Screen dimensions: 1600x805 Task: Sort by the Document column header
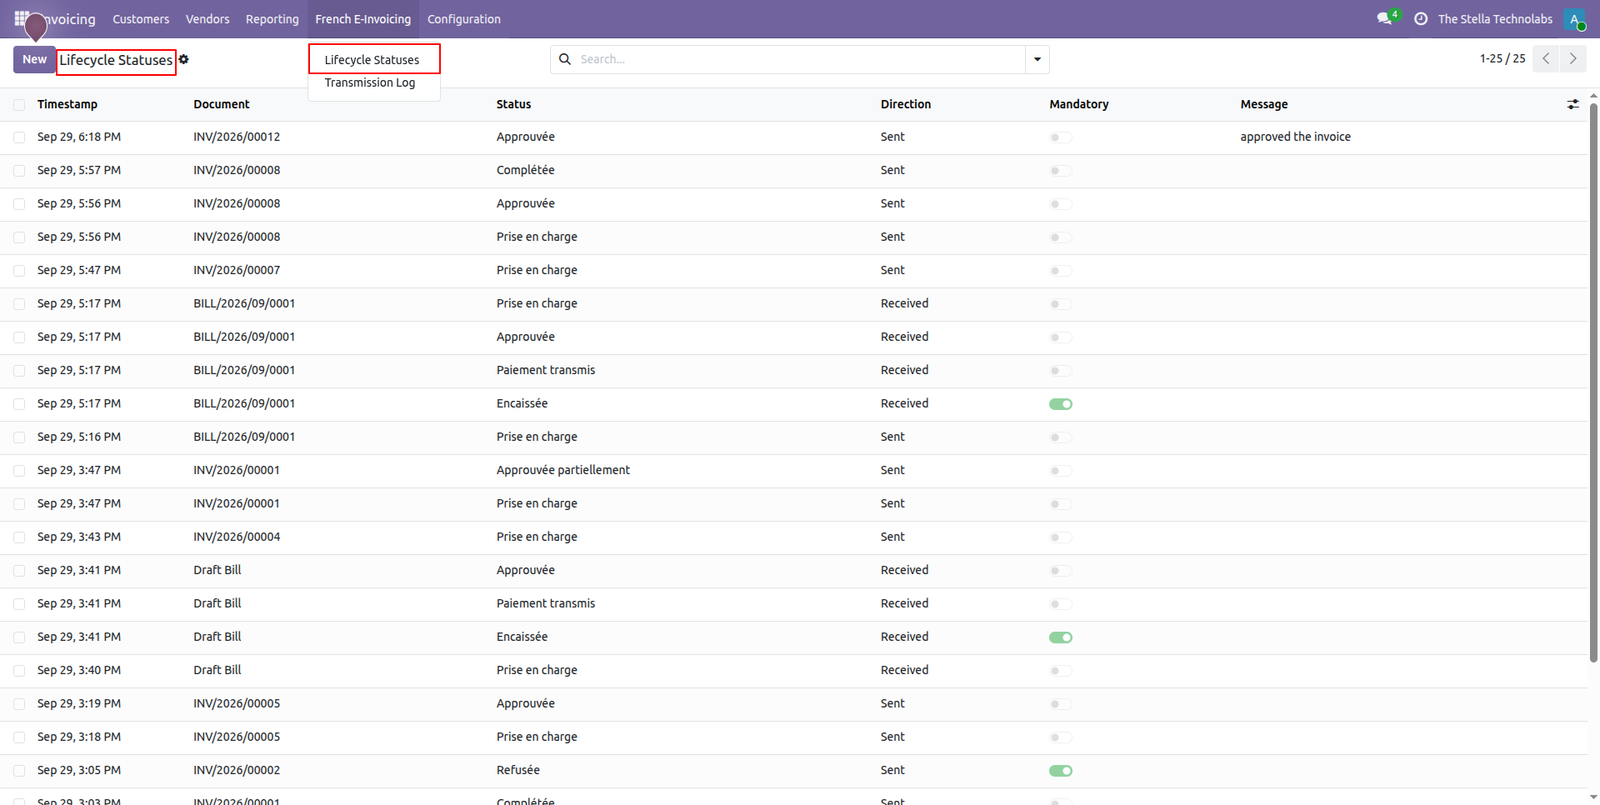[222, 104]
